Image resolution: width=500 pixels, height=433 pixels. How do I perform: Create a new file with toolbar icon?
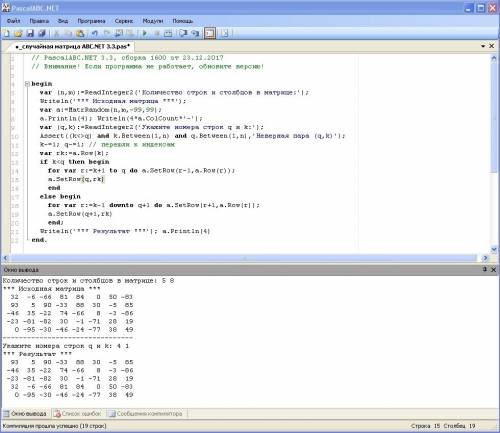7,33
